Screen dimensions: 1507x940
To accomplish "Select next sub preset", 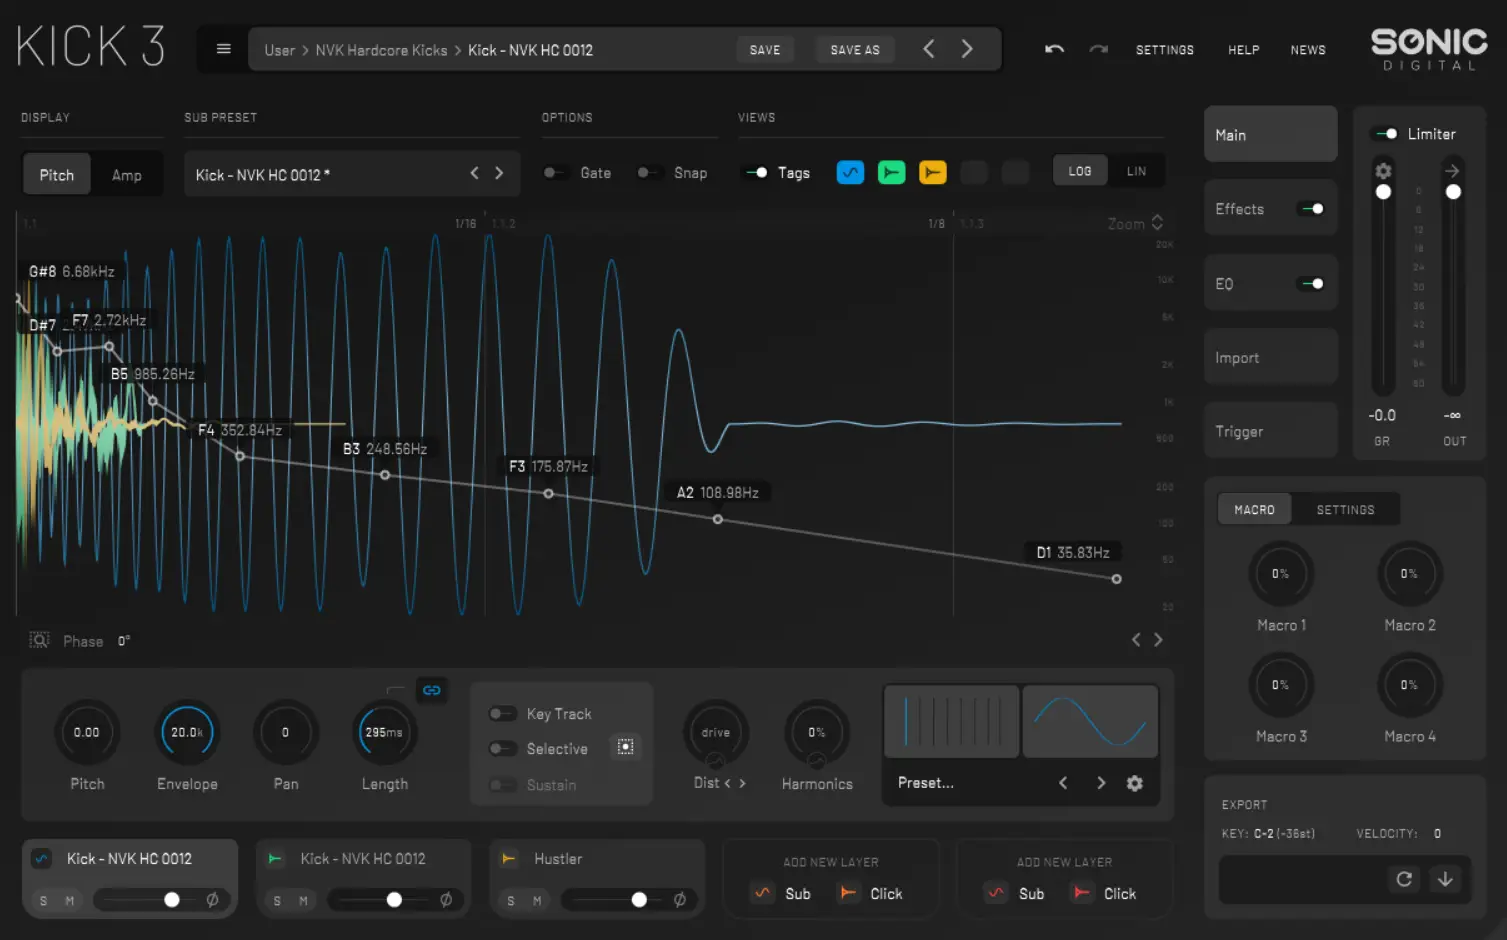I will click(499, 173).
